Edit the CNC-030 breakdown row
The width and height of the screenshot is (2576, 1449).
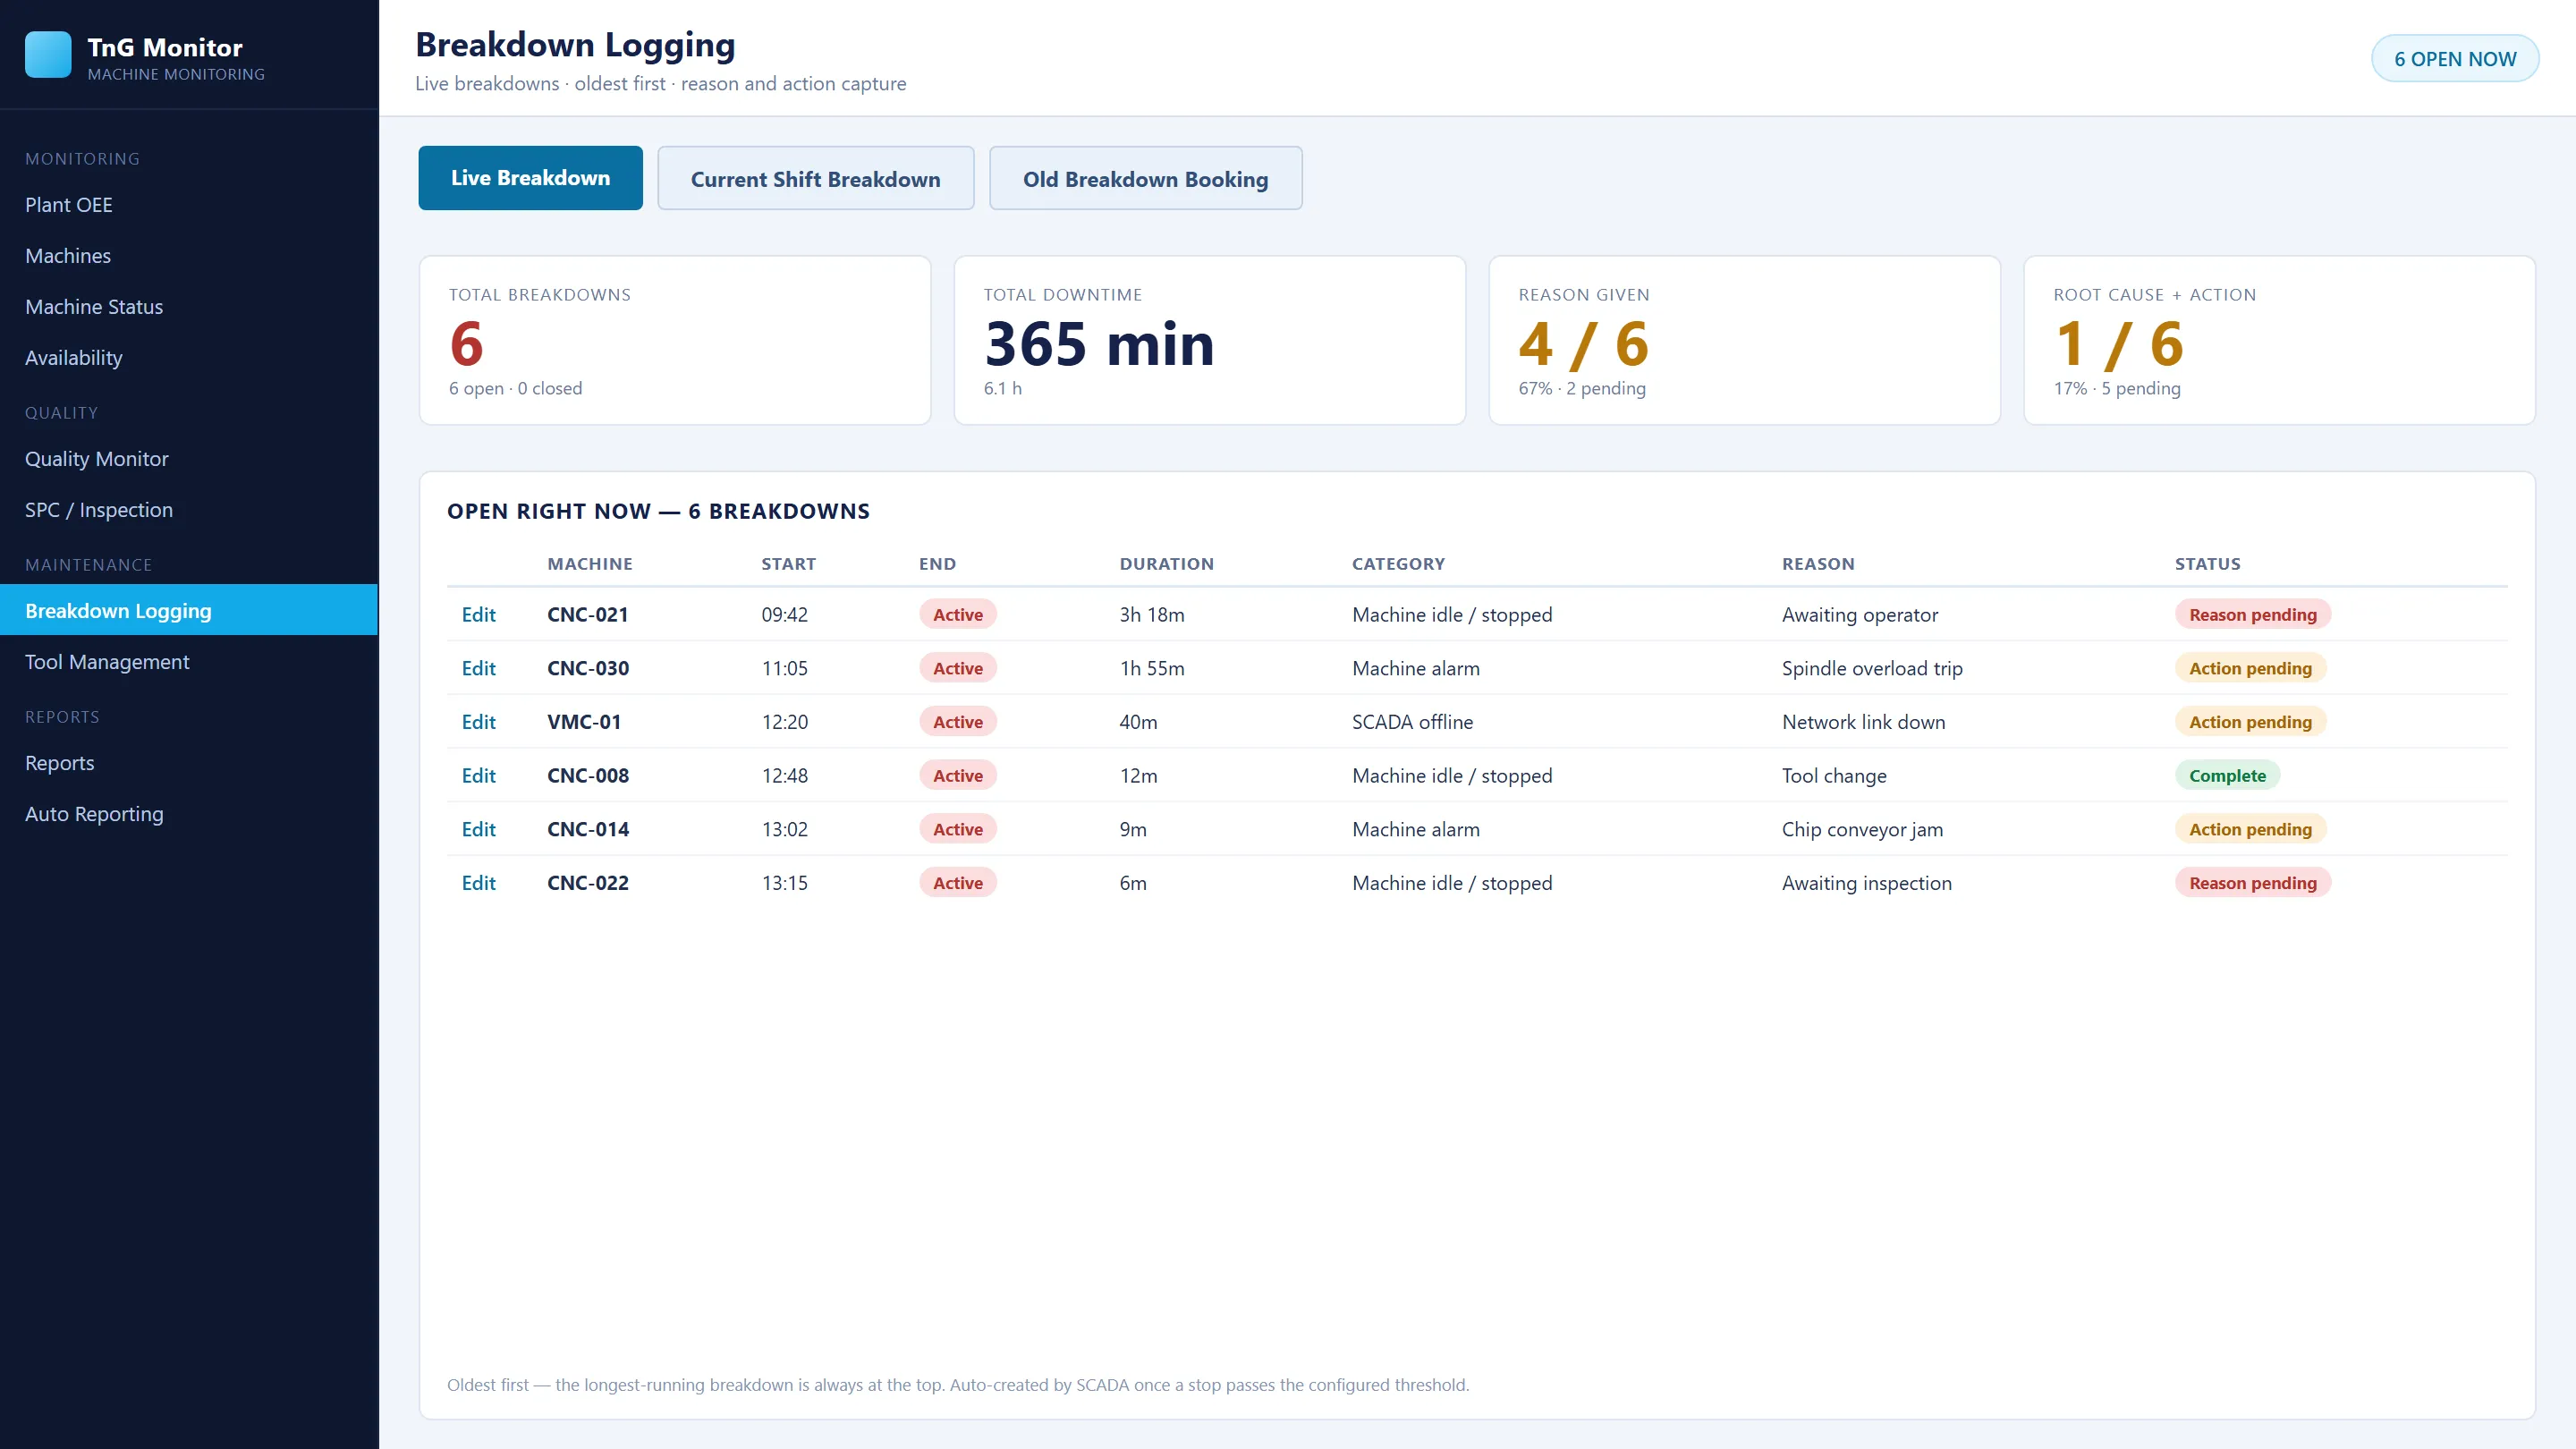(478, 668)
